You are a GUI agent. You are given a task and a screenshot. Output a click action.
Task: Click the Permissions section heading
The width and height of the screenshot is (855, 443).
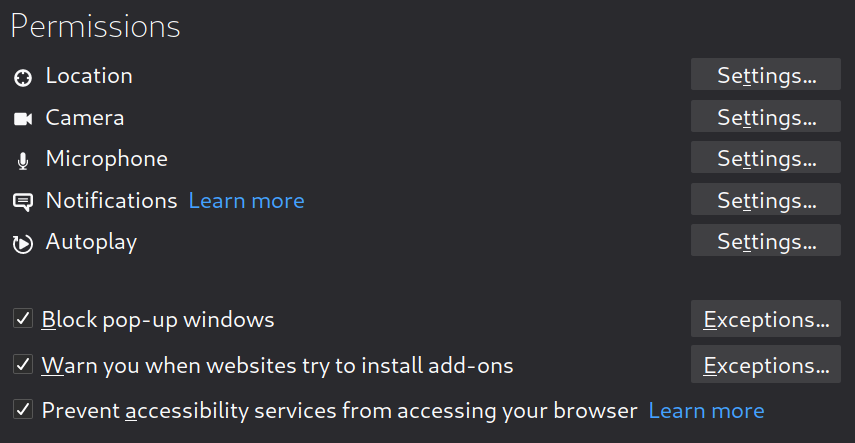(x=95, y=27)
